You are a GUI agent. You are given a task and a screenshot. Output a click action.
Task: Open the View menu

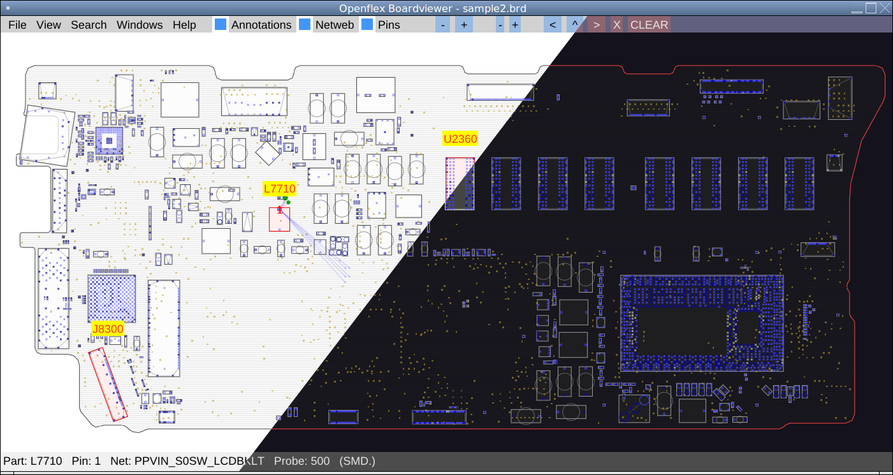tap(48, 24)
